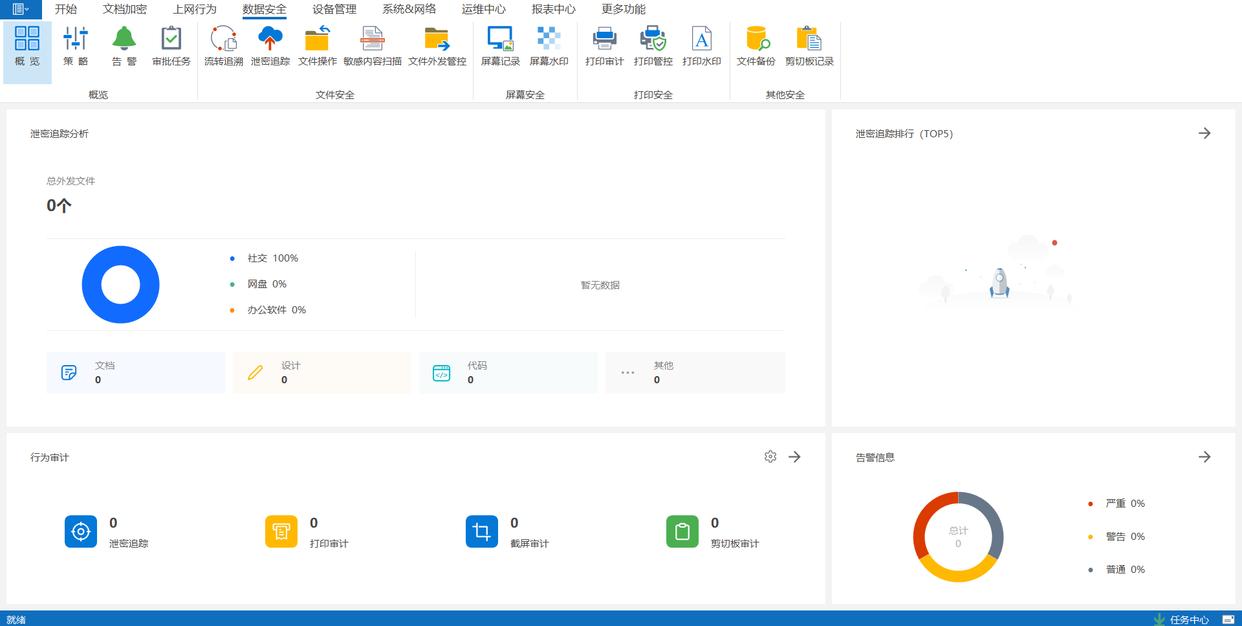Expand the application menu dropdown in top-left
The height and width of the screenshot is (626, 1242).
20,9
